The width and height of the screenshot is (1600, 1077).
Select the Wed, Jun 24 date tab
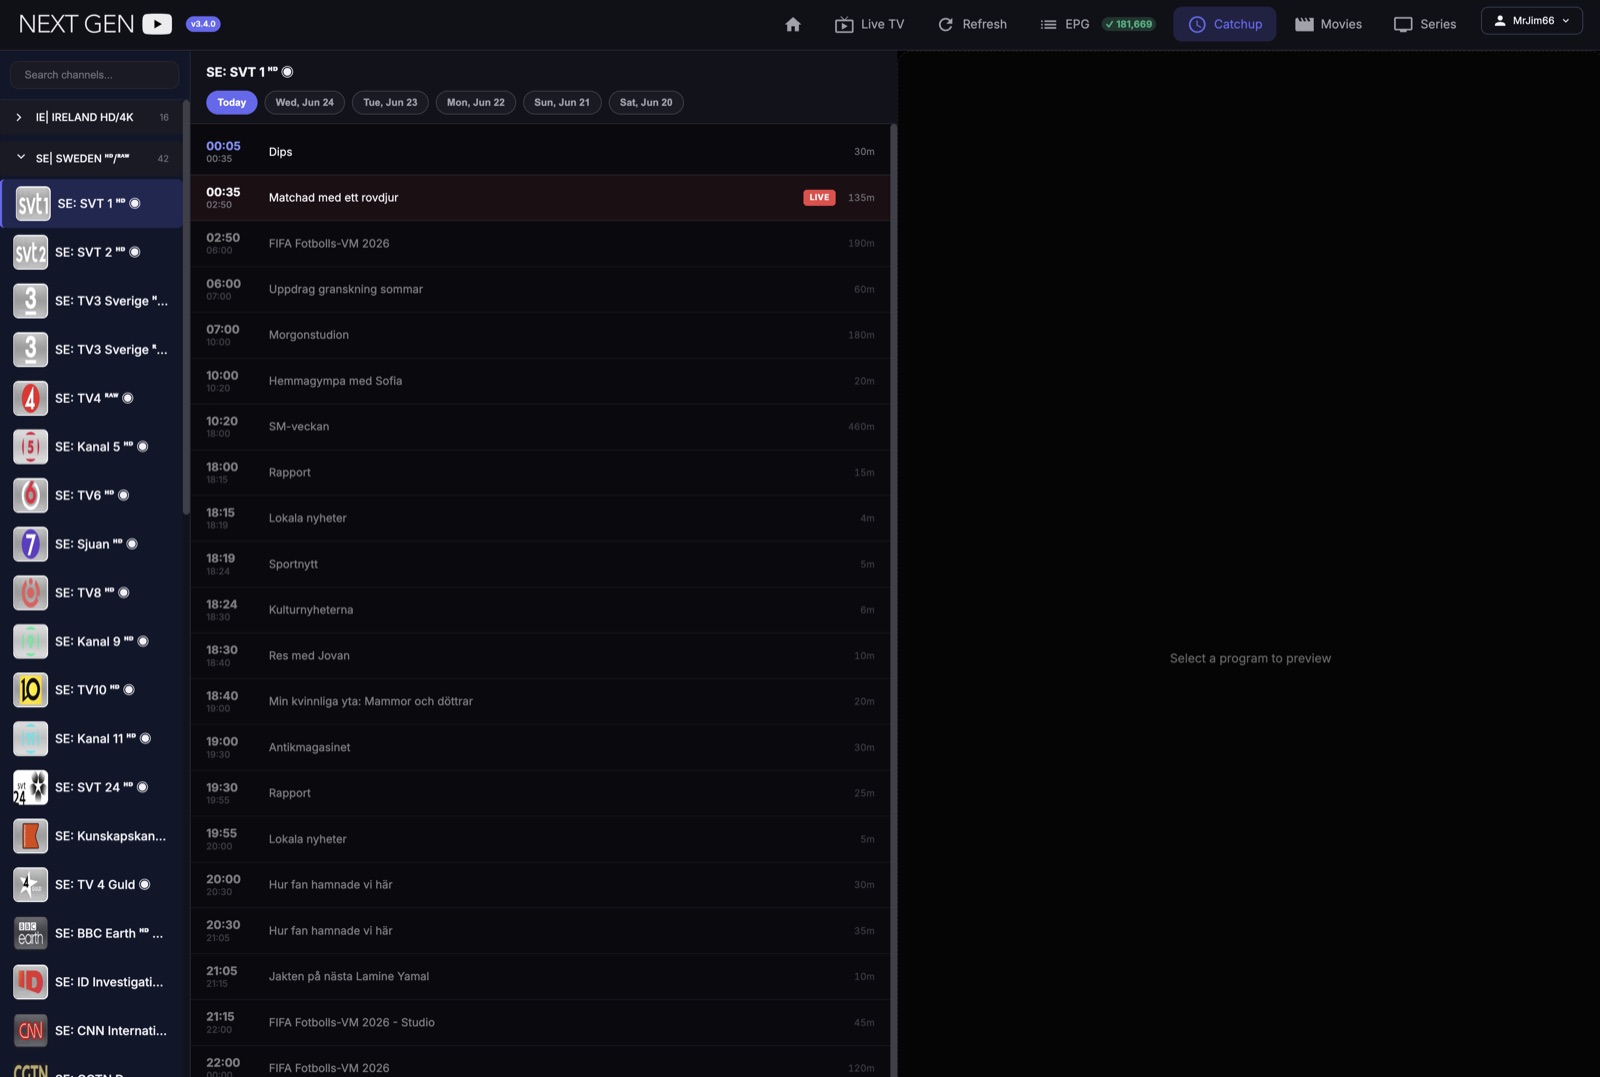[305, 102]
